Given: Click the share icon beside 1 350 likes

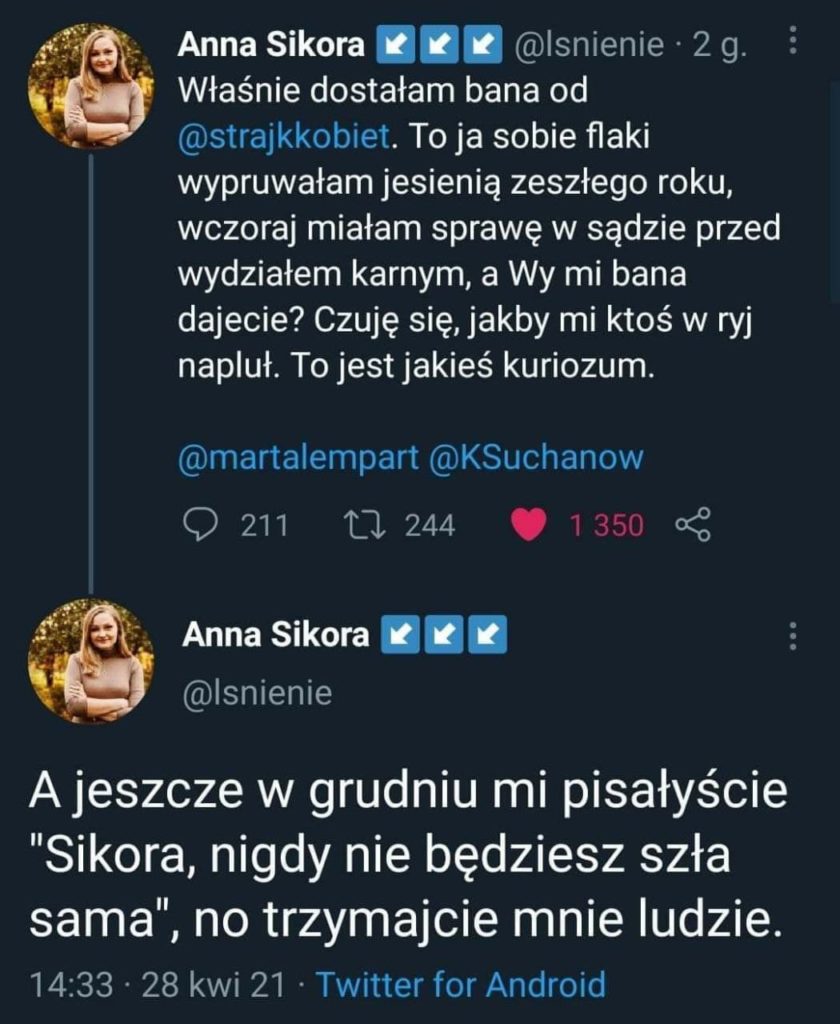Looking at the screenshot, I should point(693,524).
